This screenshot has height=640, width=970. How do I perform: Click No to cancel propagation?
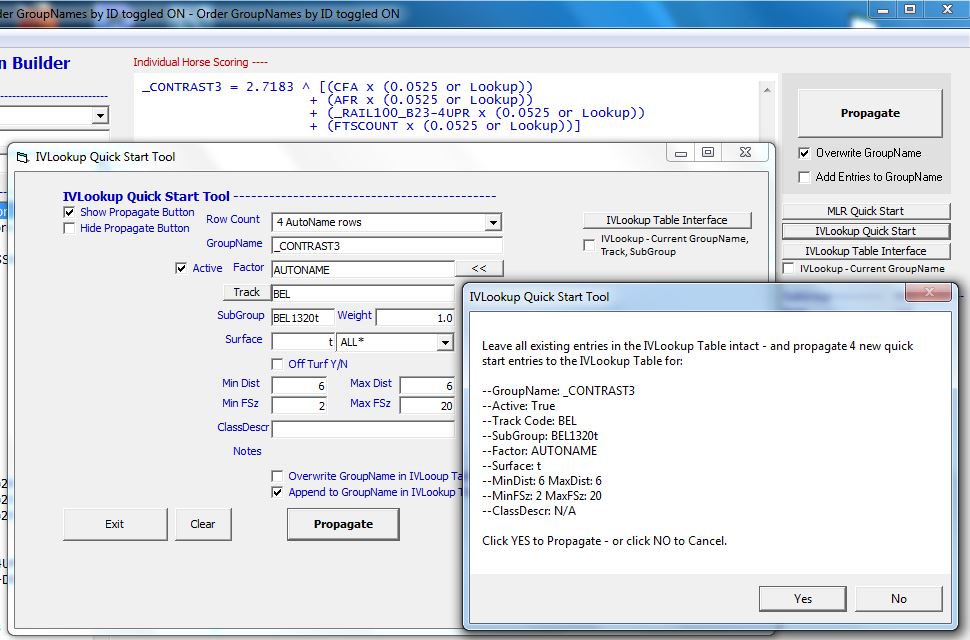pyautogui.click(x=898, y=599)
